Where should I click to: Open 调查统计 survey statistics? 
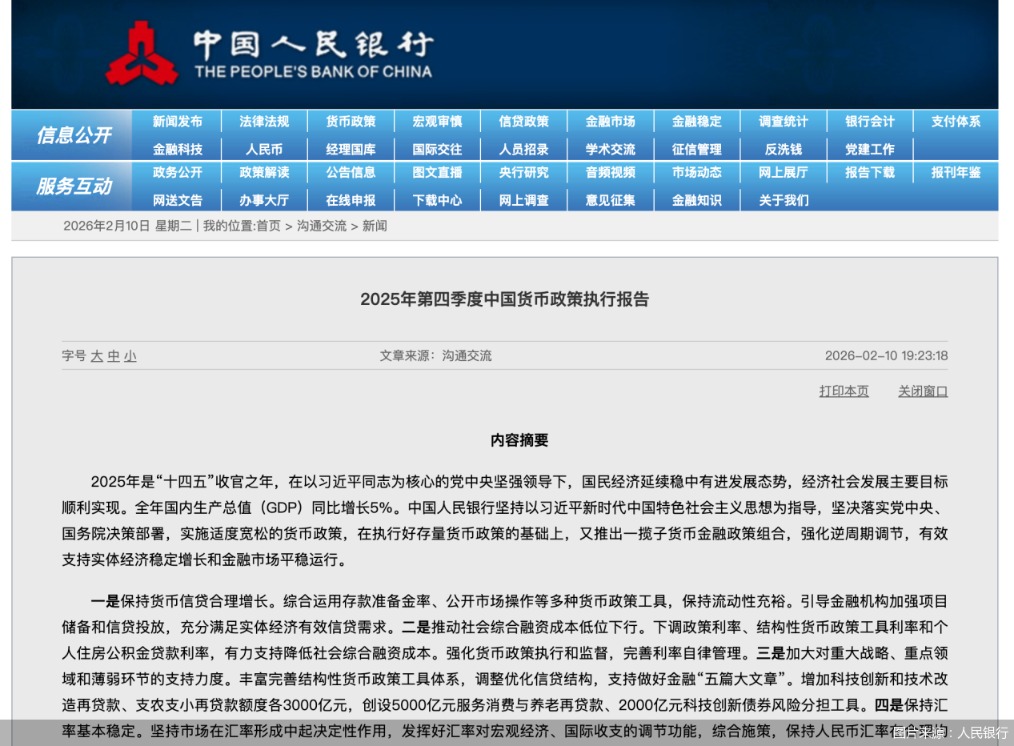pyautogui.click(x=782, y=121)
